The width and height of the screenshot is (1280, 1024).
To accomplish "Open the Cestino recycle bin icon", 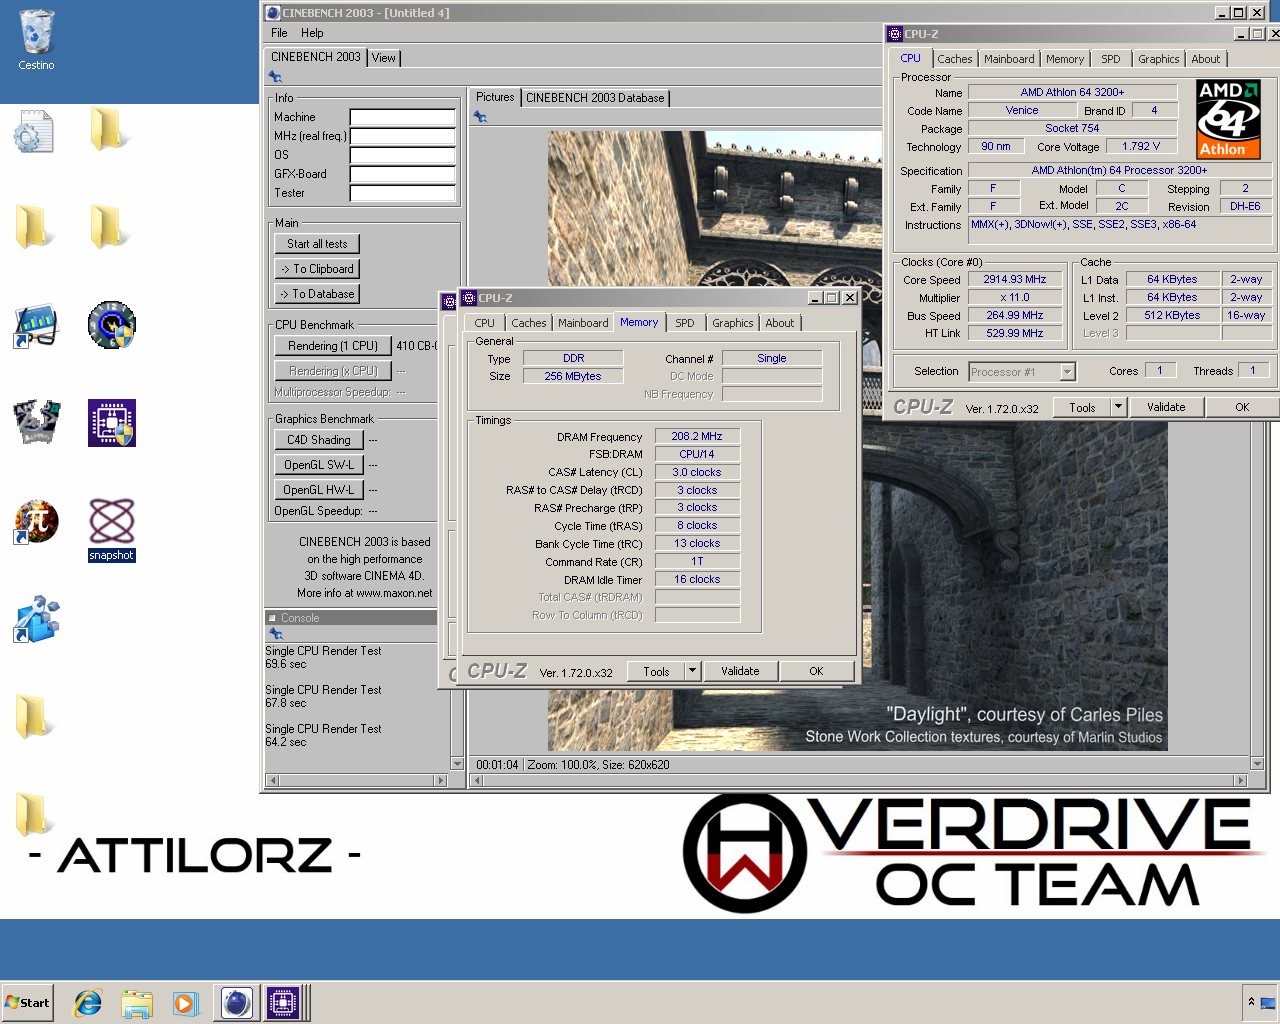I will click(36, 40).
